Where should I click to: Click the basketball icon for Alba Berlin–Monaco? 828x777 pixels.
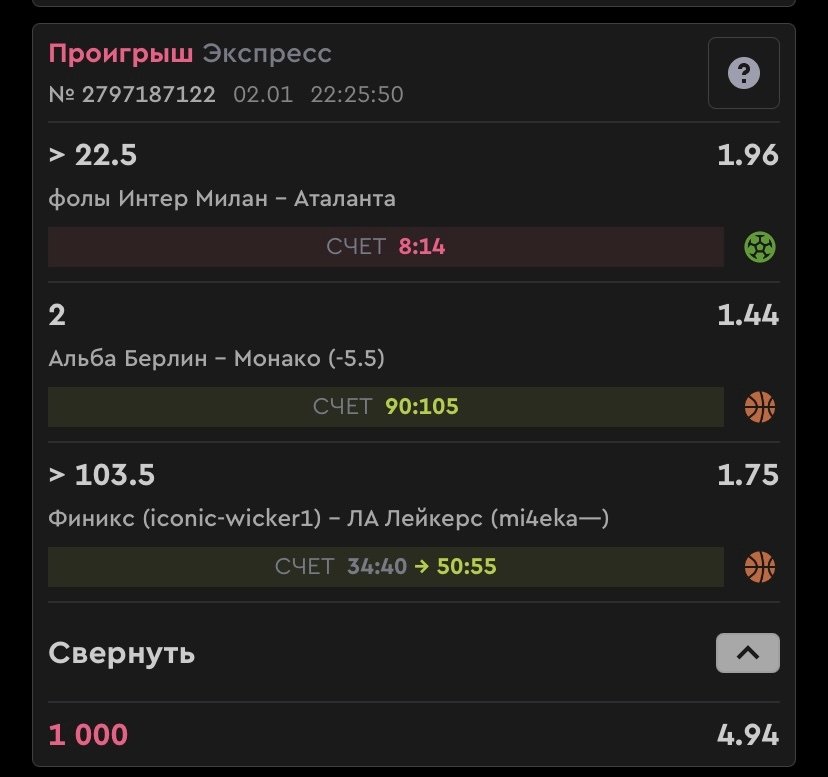click(x=760, y=407)
